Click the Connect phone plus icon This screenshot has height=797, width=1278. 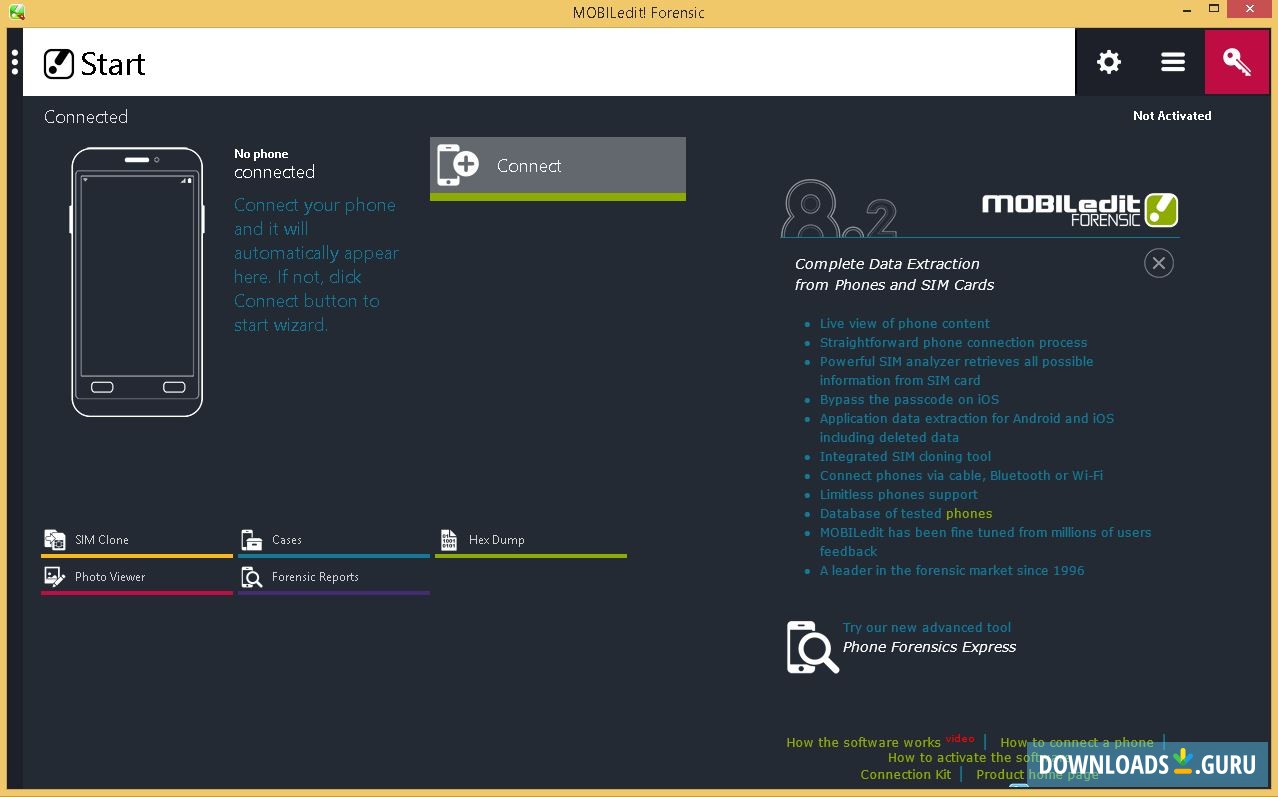458,165
